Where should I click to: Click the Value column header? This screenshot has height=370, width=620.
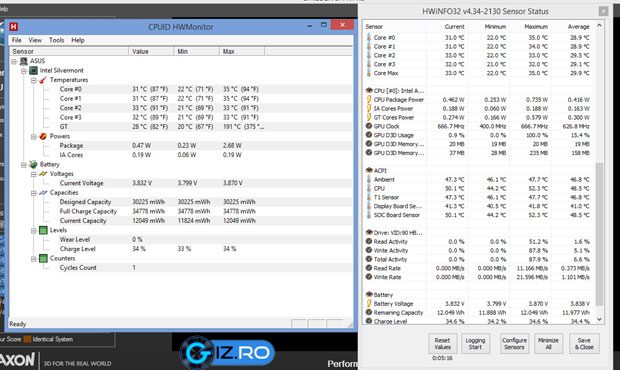point(151,51)
